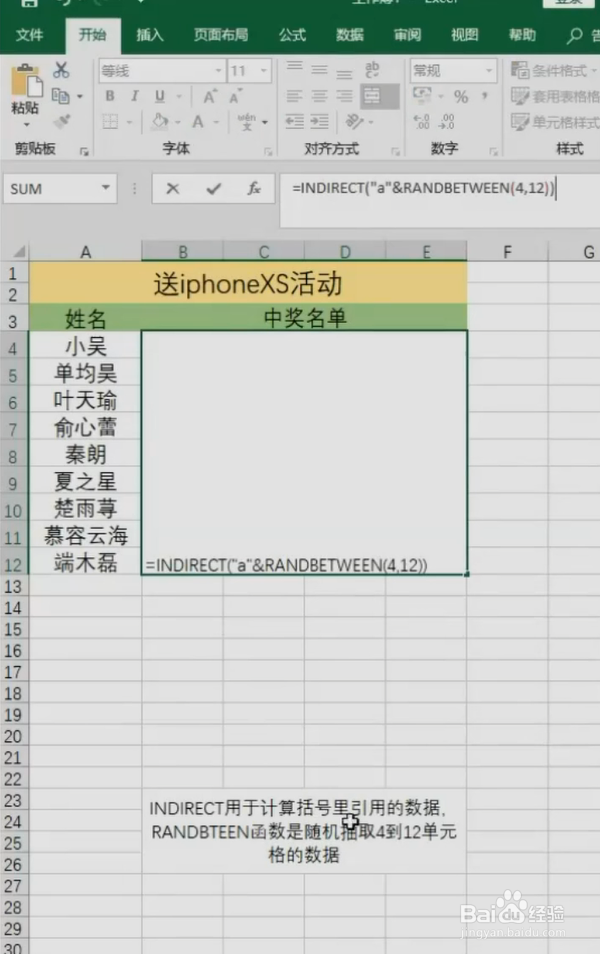Toggle Merge and Center
Screen dimensions: 600x954
(x=372, y=96)
